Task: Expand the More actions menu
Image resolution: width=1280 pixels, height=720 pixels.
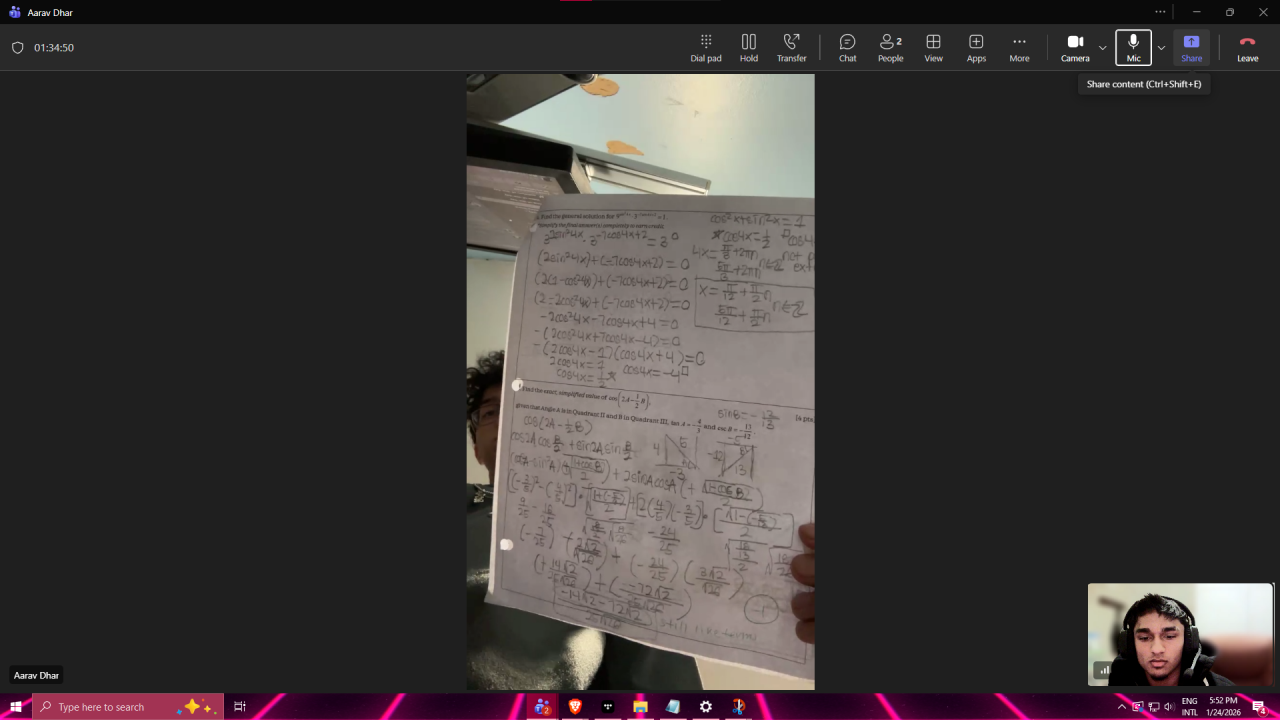Action: pyautogui.click(x=1019, y=47)
